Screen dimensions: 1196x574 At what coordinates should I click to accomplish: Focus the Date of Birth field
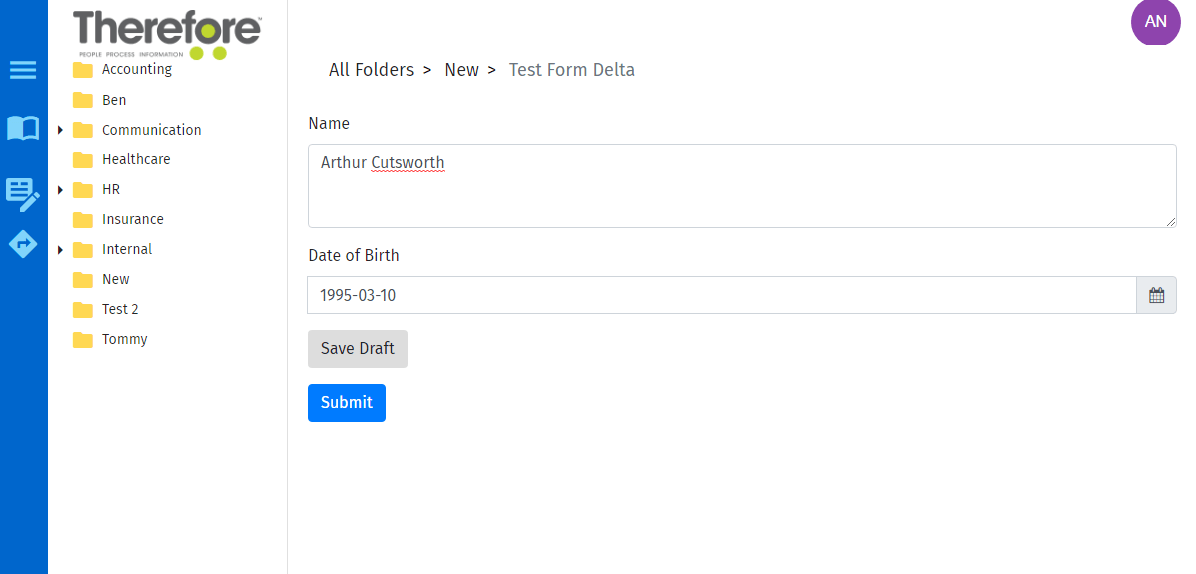721,295
